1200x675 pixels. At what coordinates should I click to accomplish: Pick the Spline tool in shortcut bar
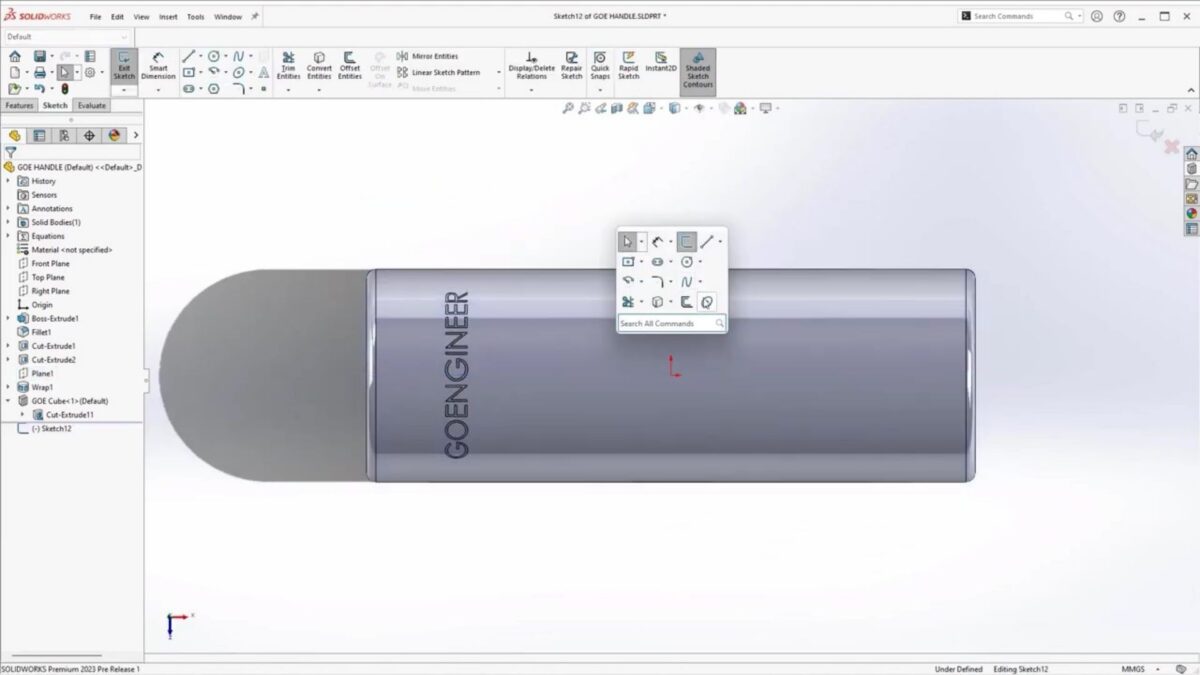click(687, 282)
